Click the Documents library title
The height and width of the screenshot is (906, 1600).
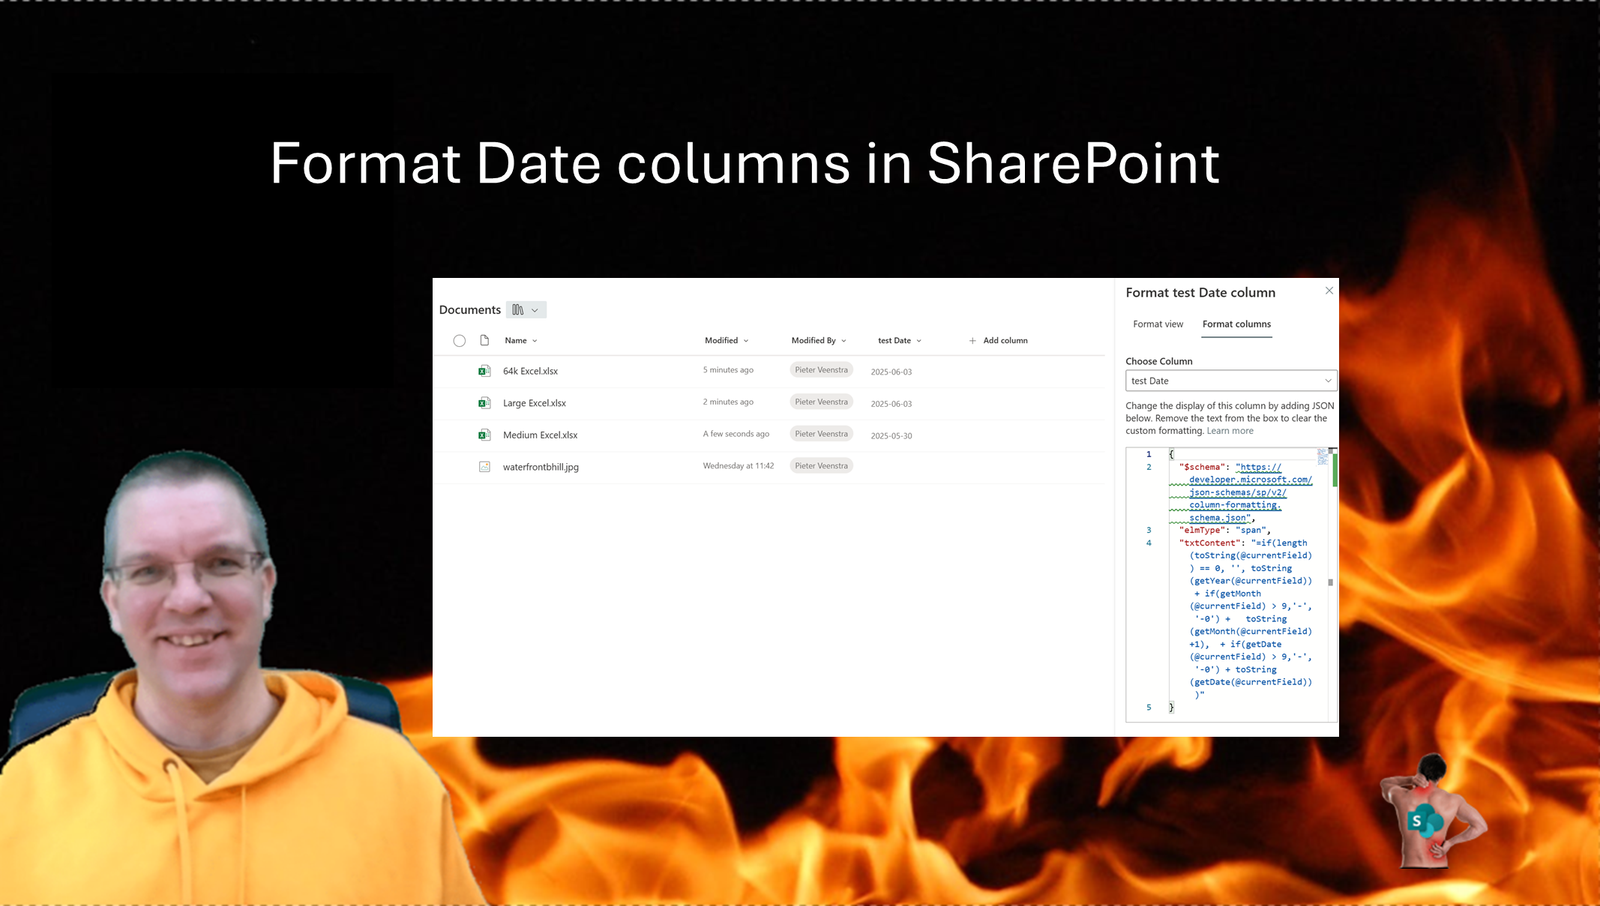(x=470, y=310)
